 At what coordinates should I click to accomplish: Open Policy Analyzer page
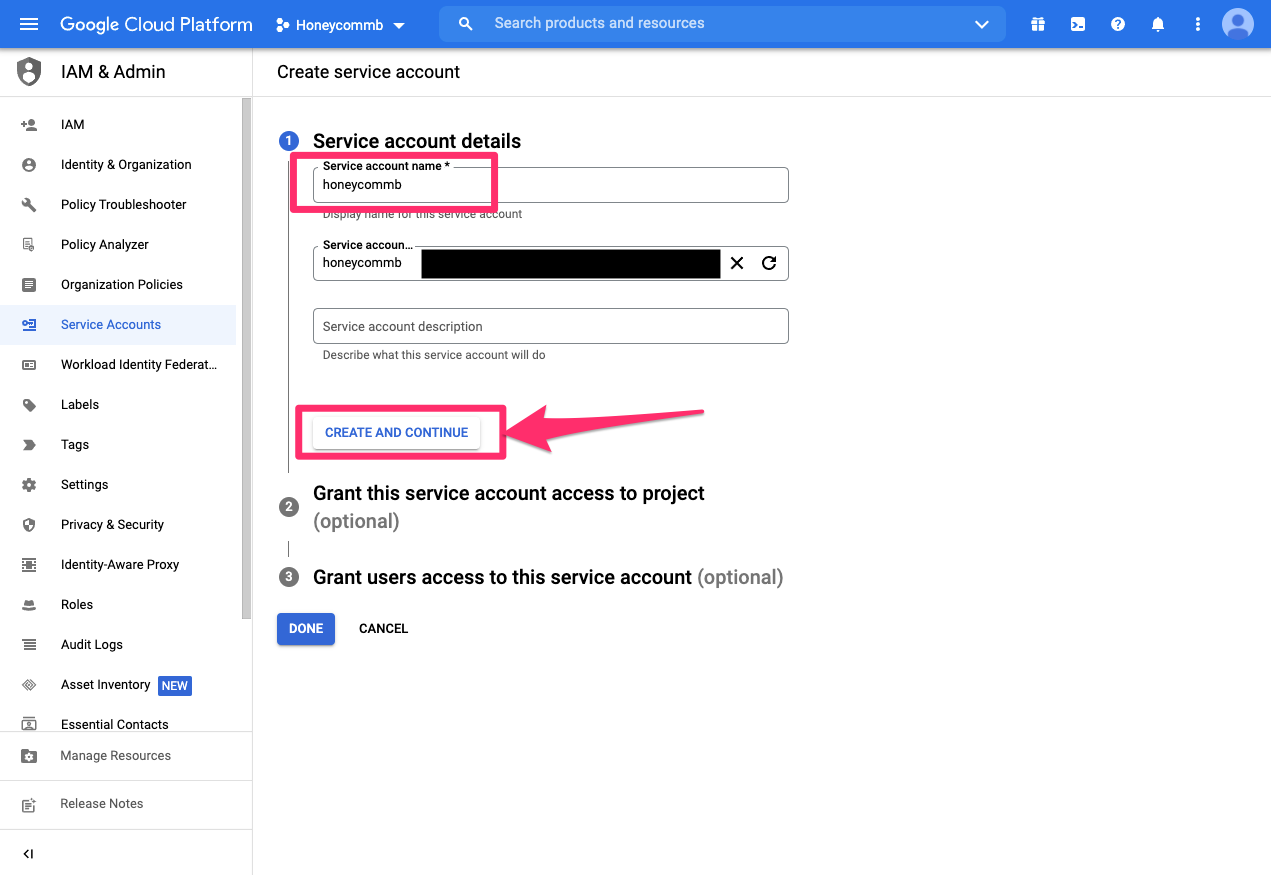click(x=105, y=245)
